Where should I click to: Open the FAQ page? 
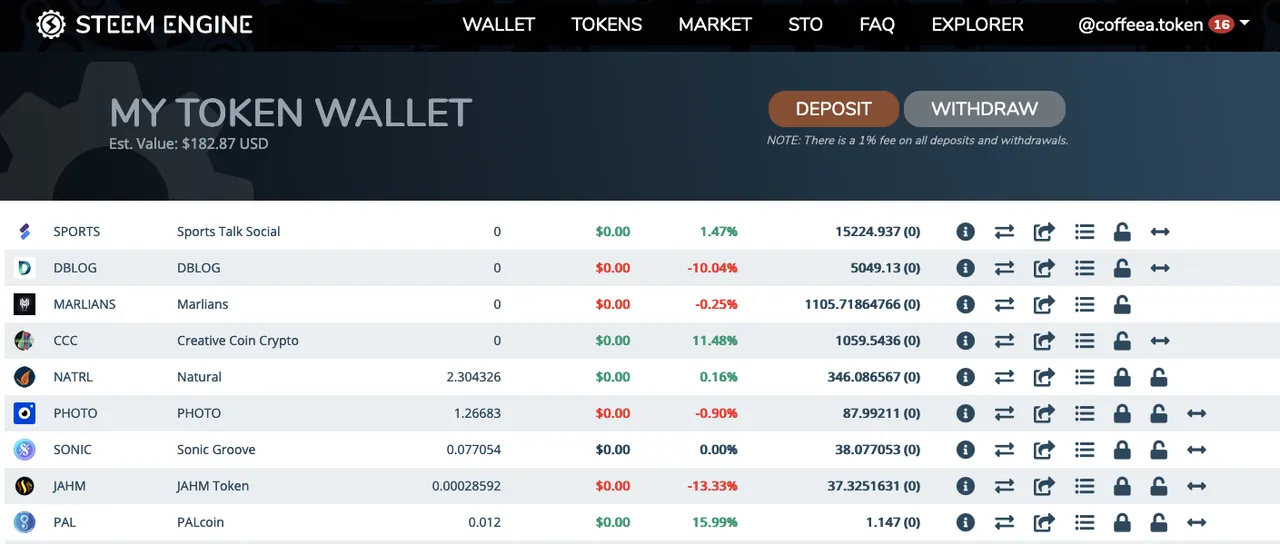(877, 25)
